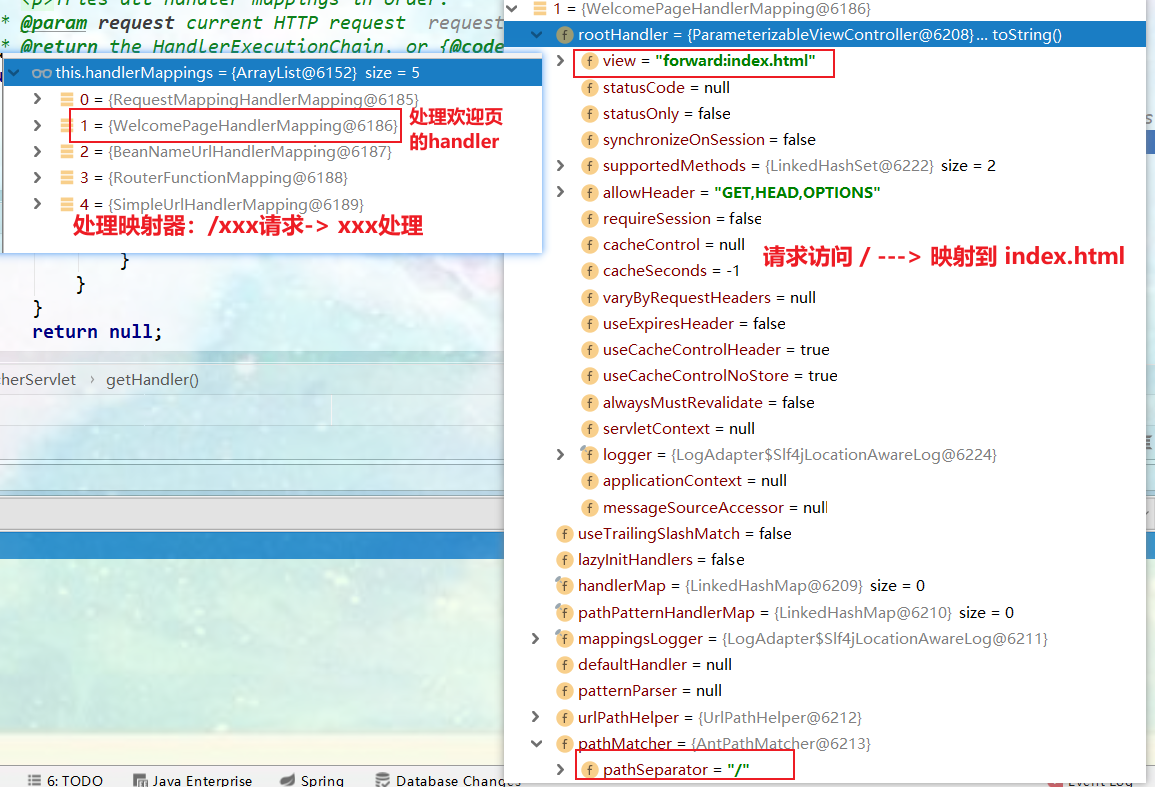Click the field icon beside pathPatternHandlerMap
1155x787 pixels.
click(564, 612)
